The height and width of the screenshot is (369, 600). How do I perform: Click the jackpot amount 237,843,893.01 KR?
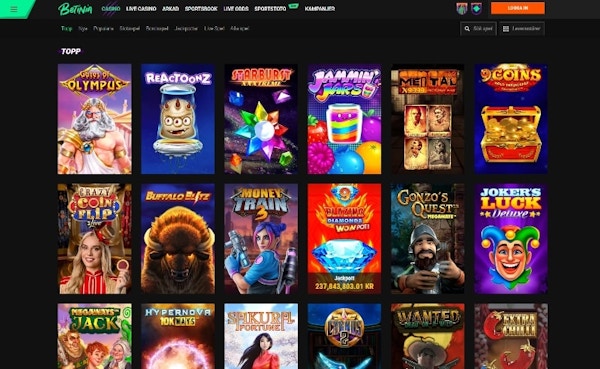(x=344, y=286)
